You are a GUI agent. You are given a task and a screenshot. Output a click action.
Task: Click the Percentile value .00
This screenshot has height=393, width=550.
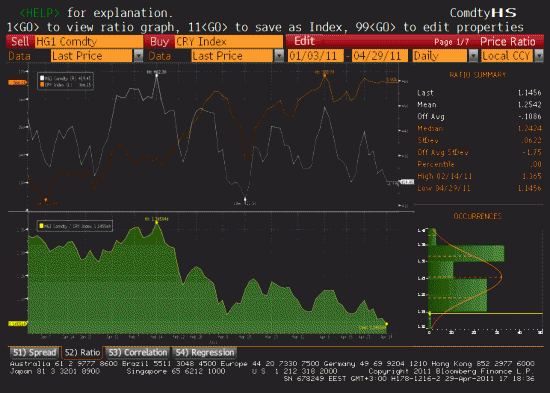click(x=536, y=164)
